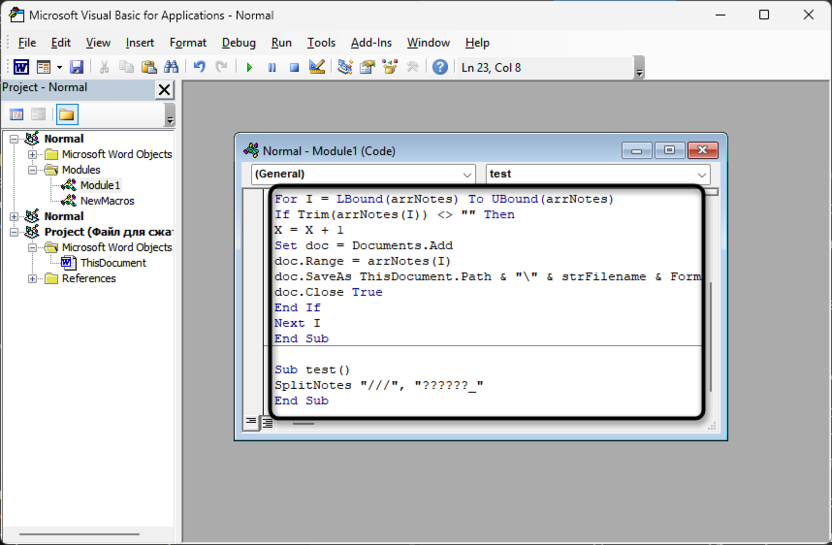The image size is (832, 545).
Task: Toggle Design Mode icon
Action: (317, 67)
